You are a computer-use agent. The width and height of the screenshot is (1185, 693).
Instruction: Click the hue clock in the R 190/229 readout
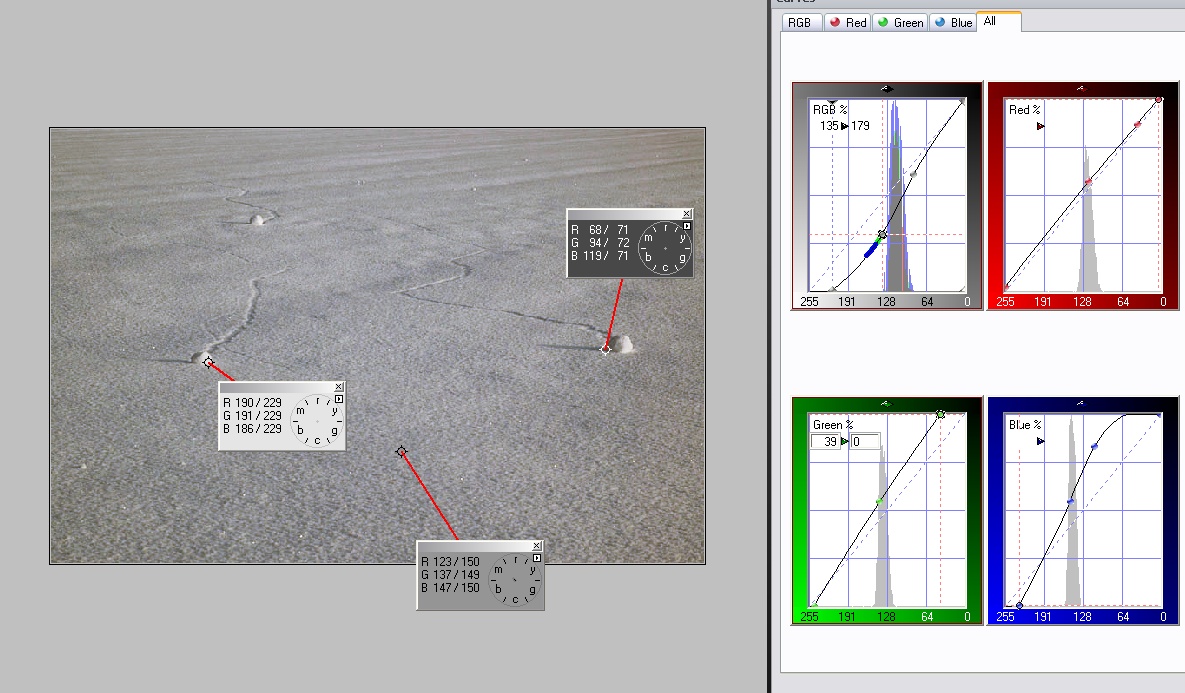(317, 421)
